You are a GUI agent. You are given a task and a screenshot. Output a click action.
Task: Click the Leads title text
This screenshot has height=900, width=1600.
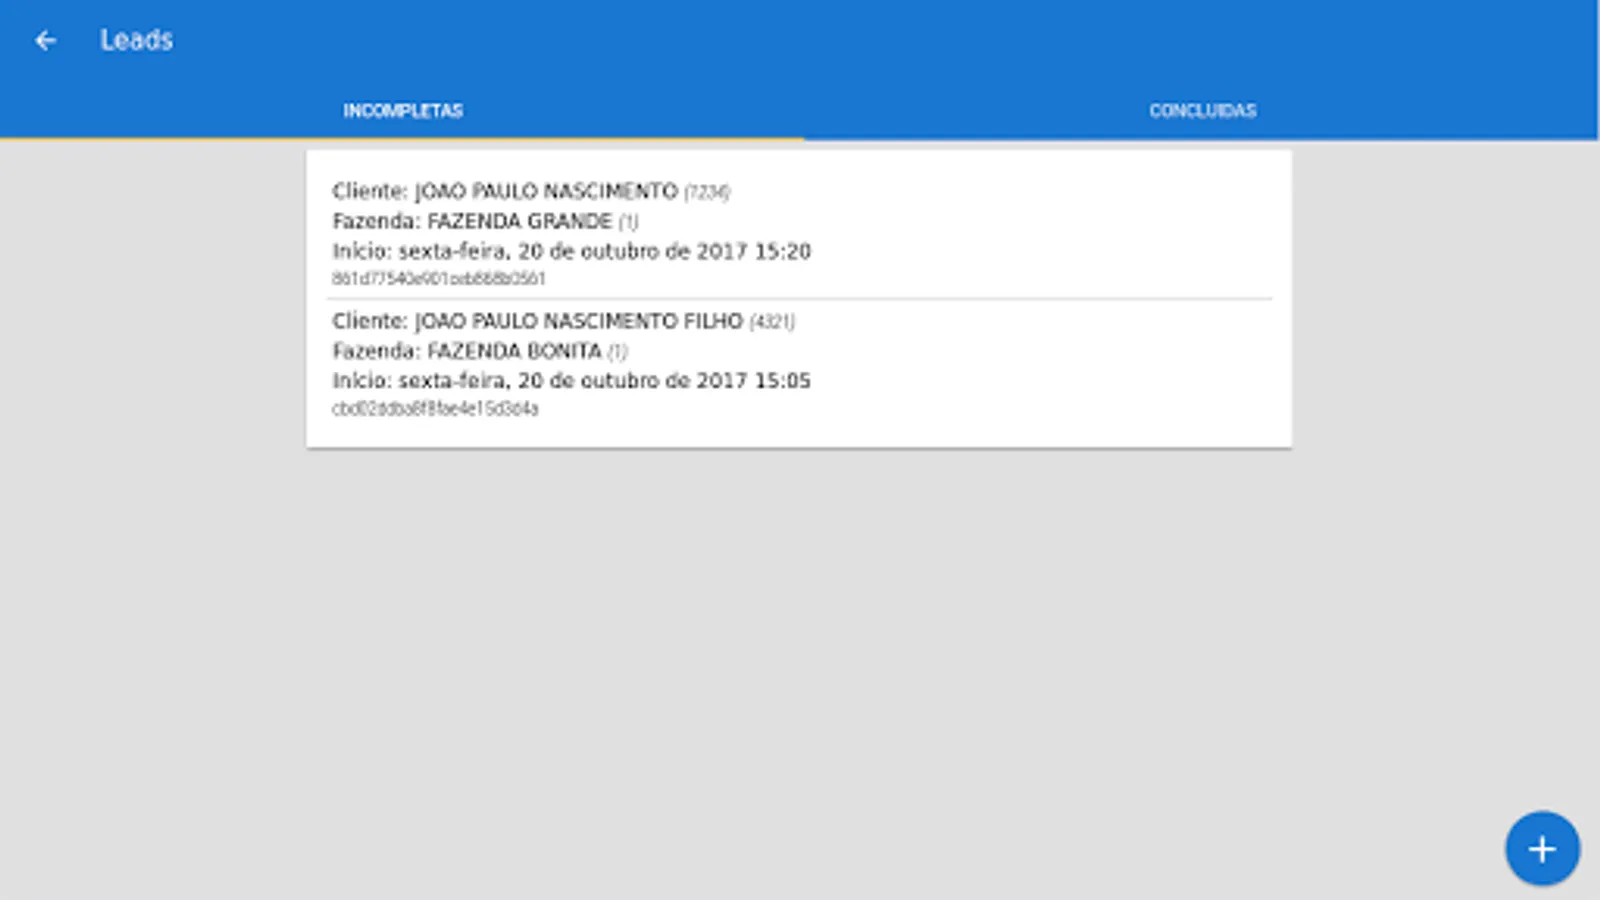135,40
